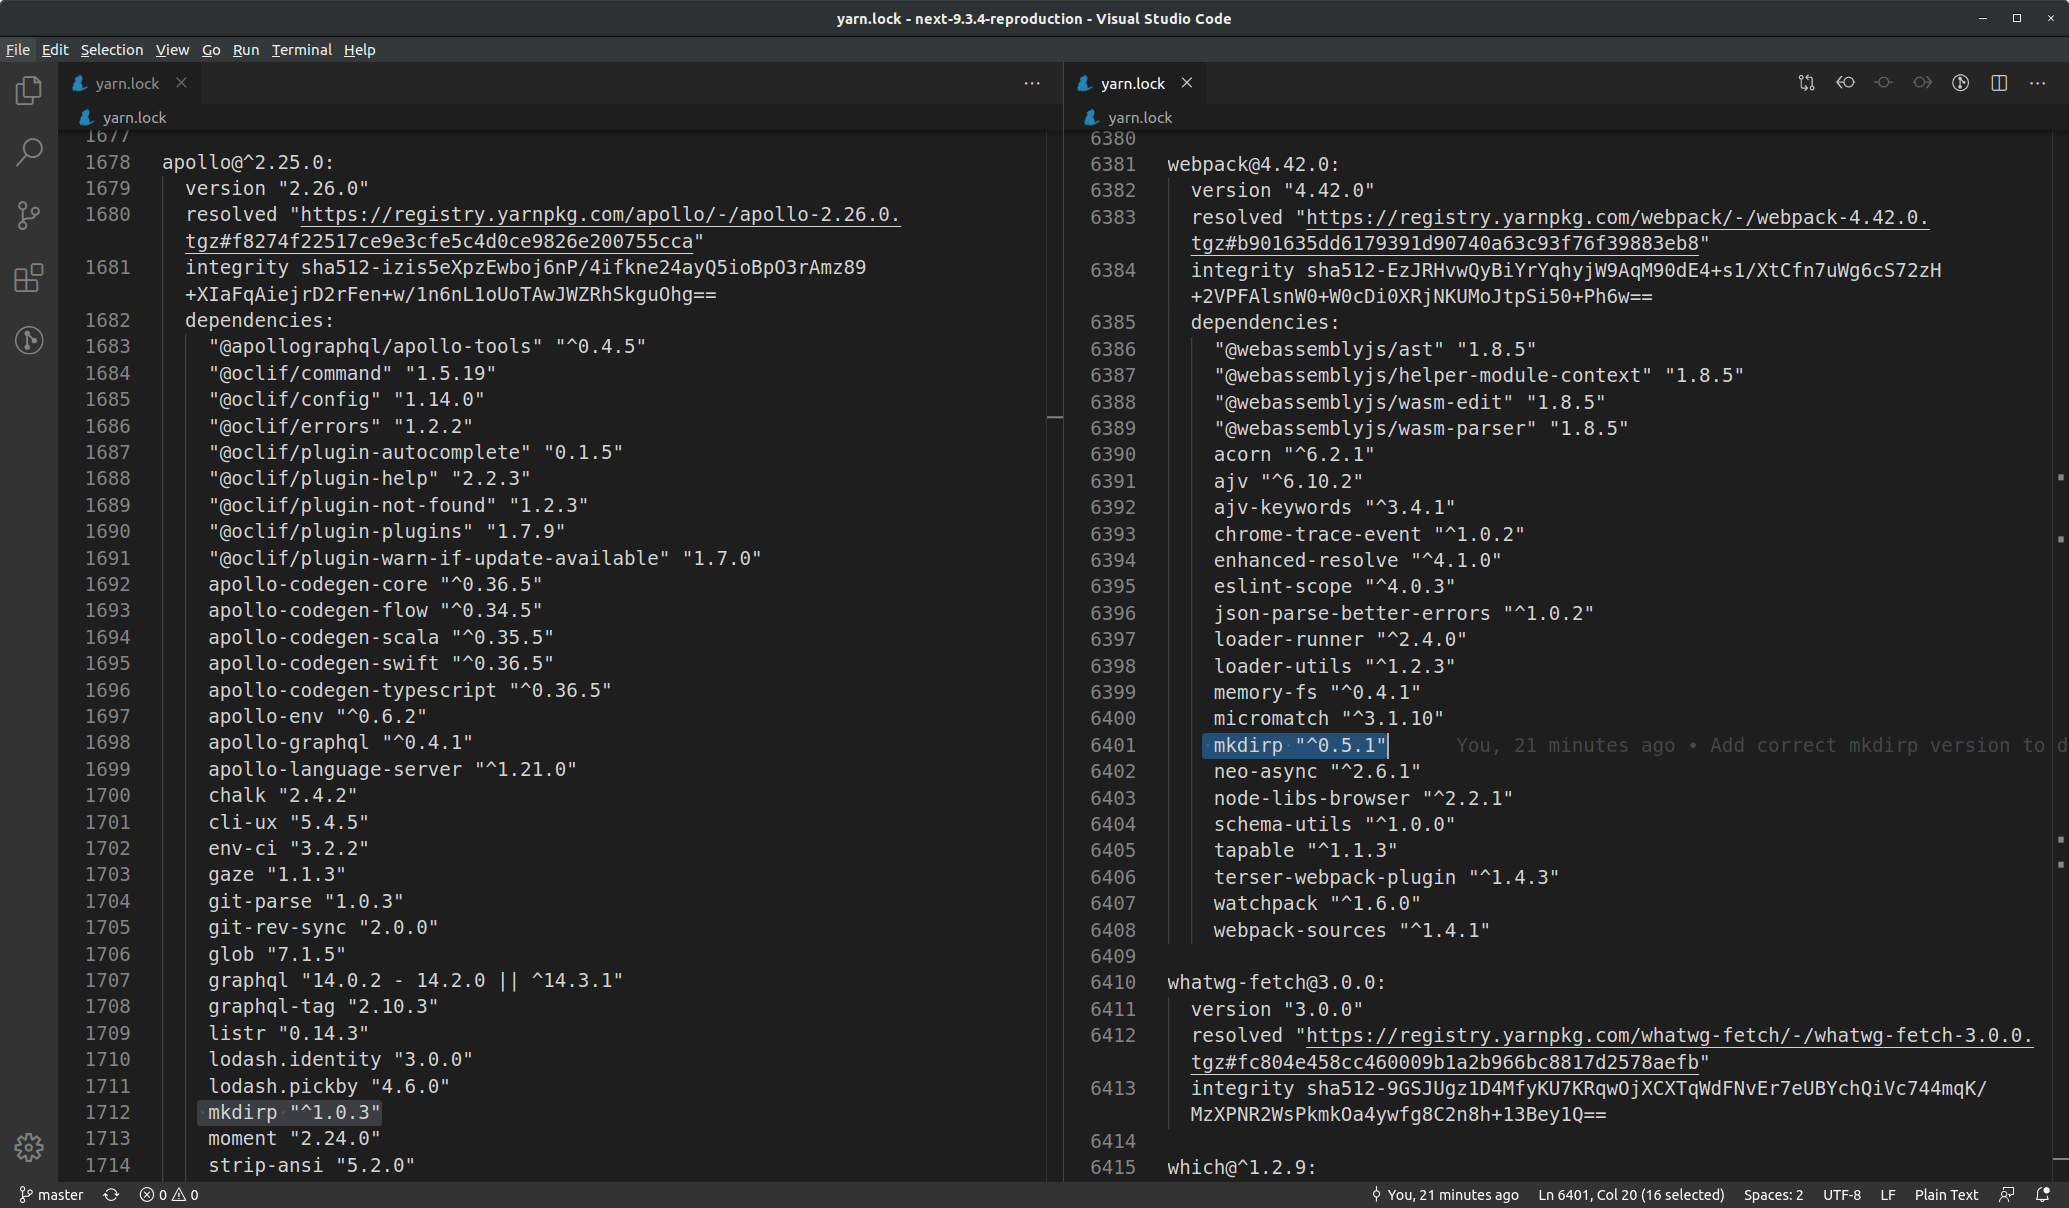2069x1208 pixels.
Task: Open the Manage gear menu
Action: [x=29, y=1147]
